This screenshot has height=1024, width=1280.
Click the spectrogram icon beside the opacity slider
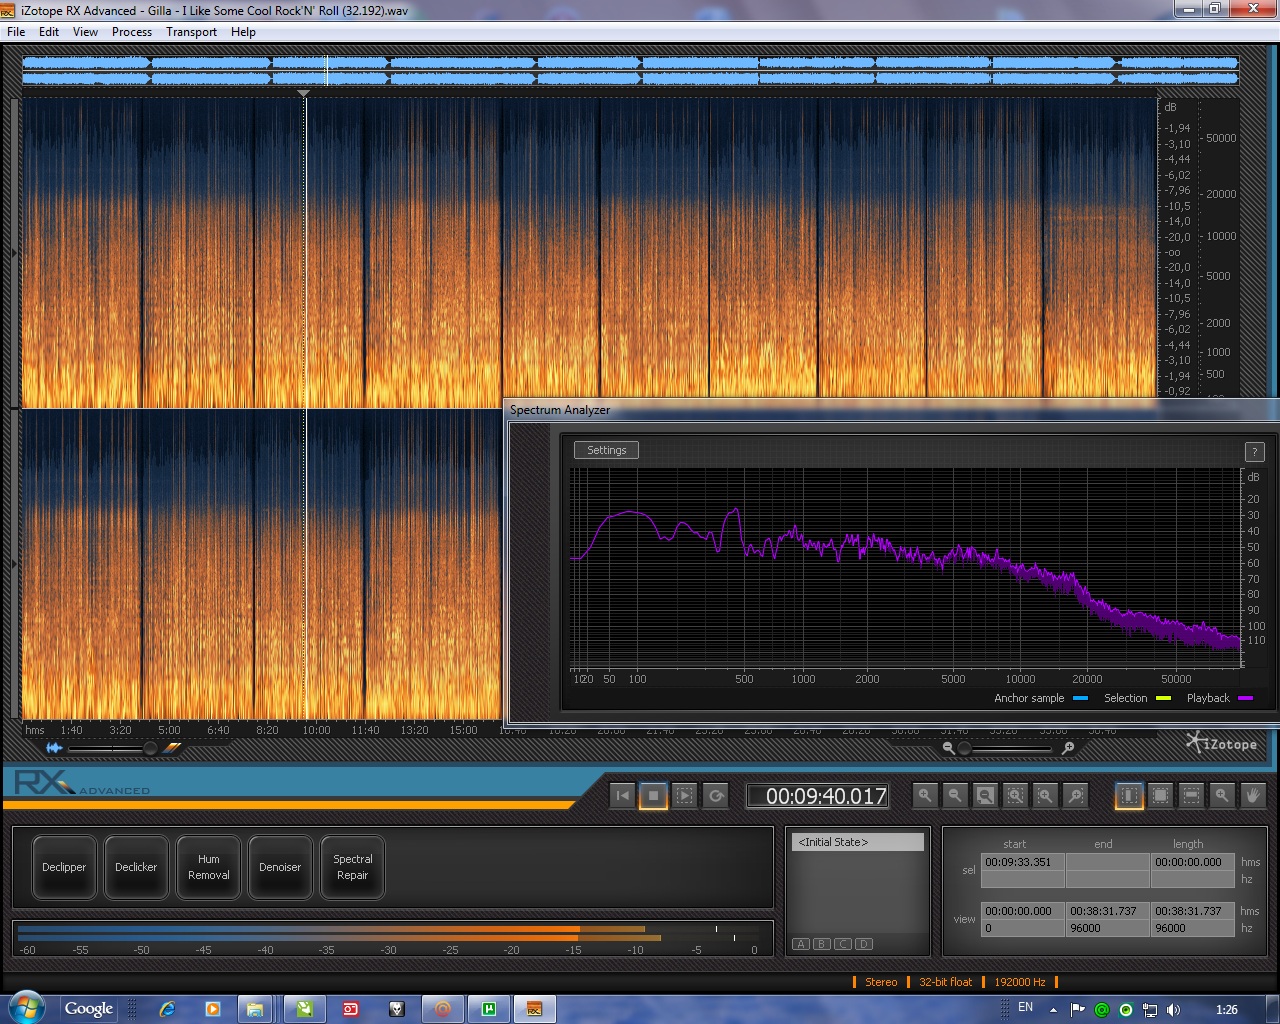coord(173,748)
